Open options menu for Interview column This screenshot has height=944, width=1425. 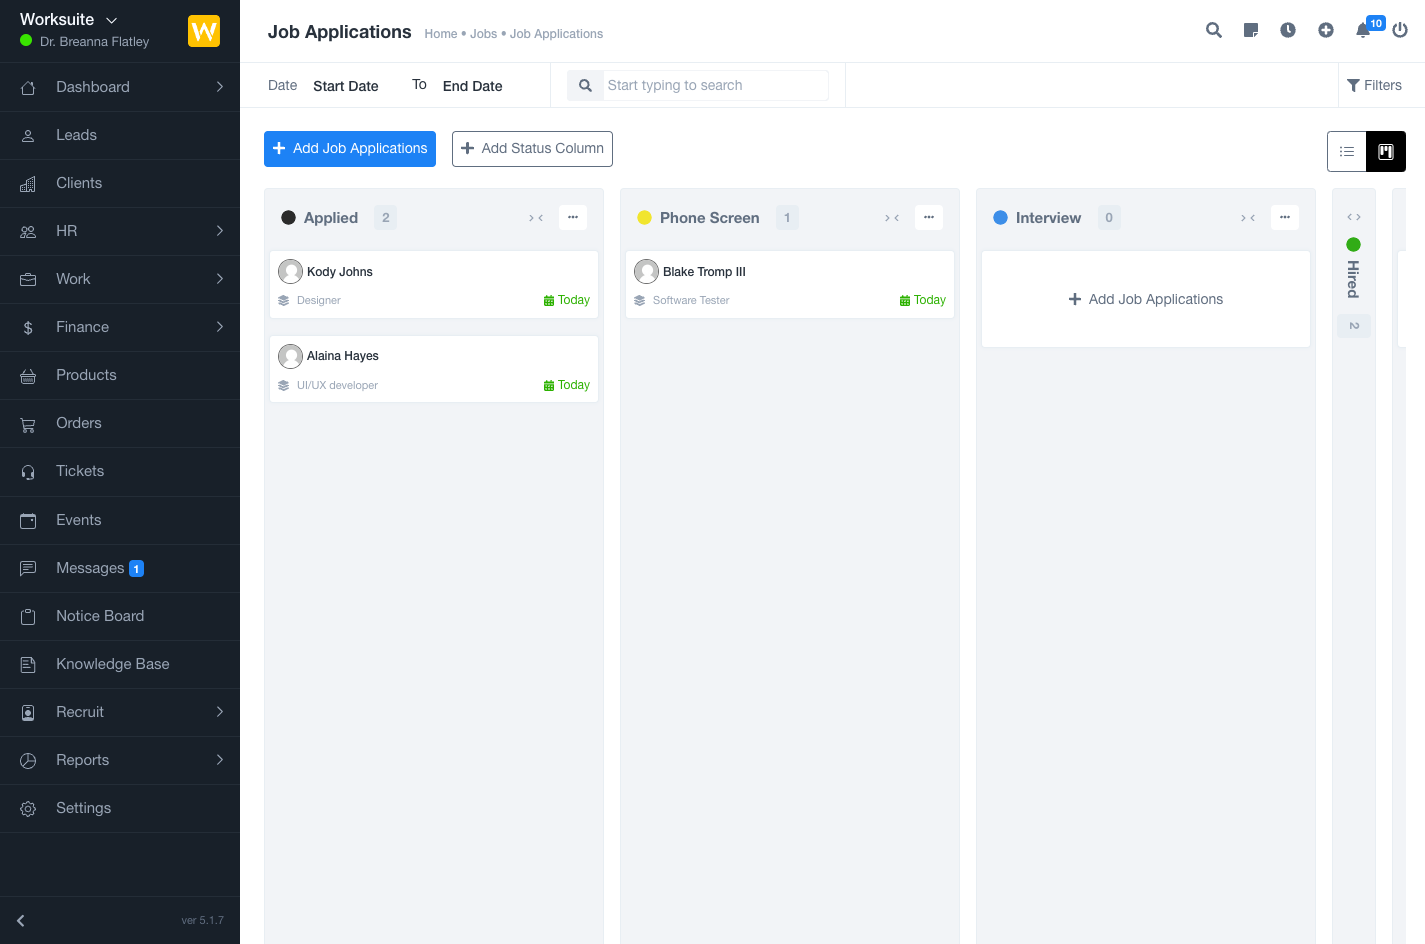(x=1285, y=217)
